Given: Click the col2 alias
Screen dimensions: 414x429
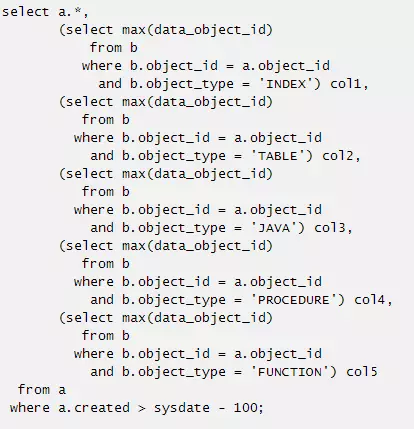Looking at the screenshot, I should [338, 156].
